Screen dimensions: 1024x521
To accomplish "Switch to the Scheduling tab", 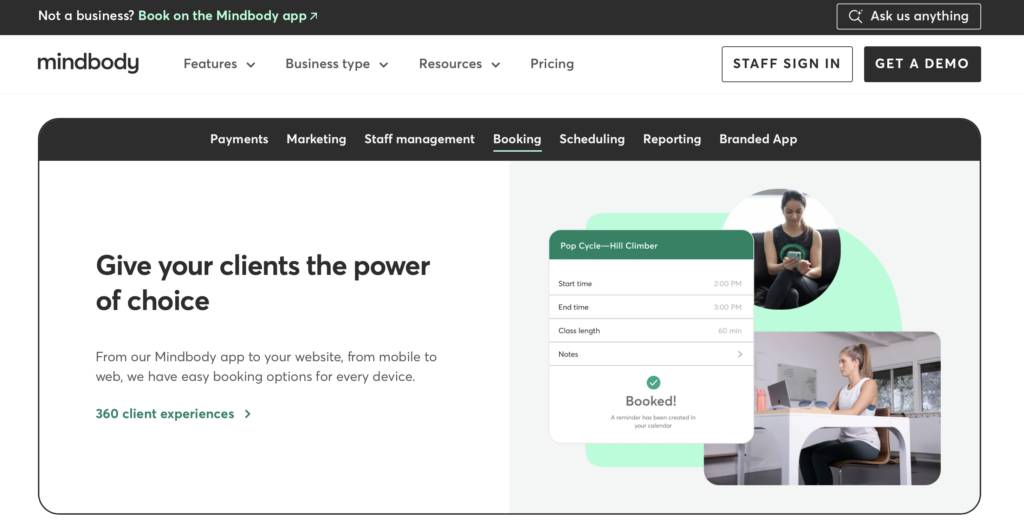I will [x=592, y=139].
